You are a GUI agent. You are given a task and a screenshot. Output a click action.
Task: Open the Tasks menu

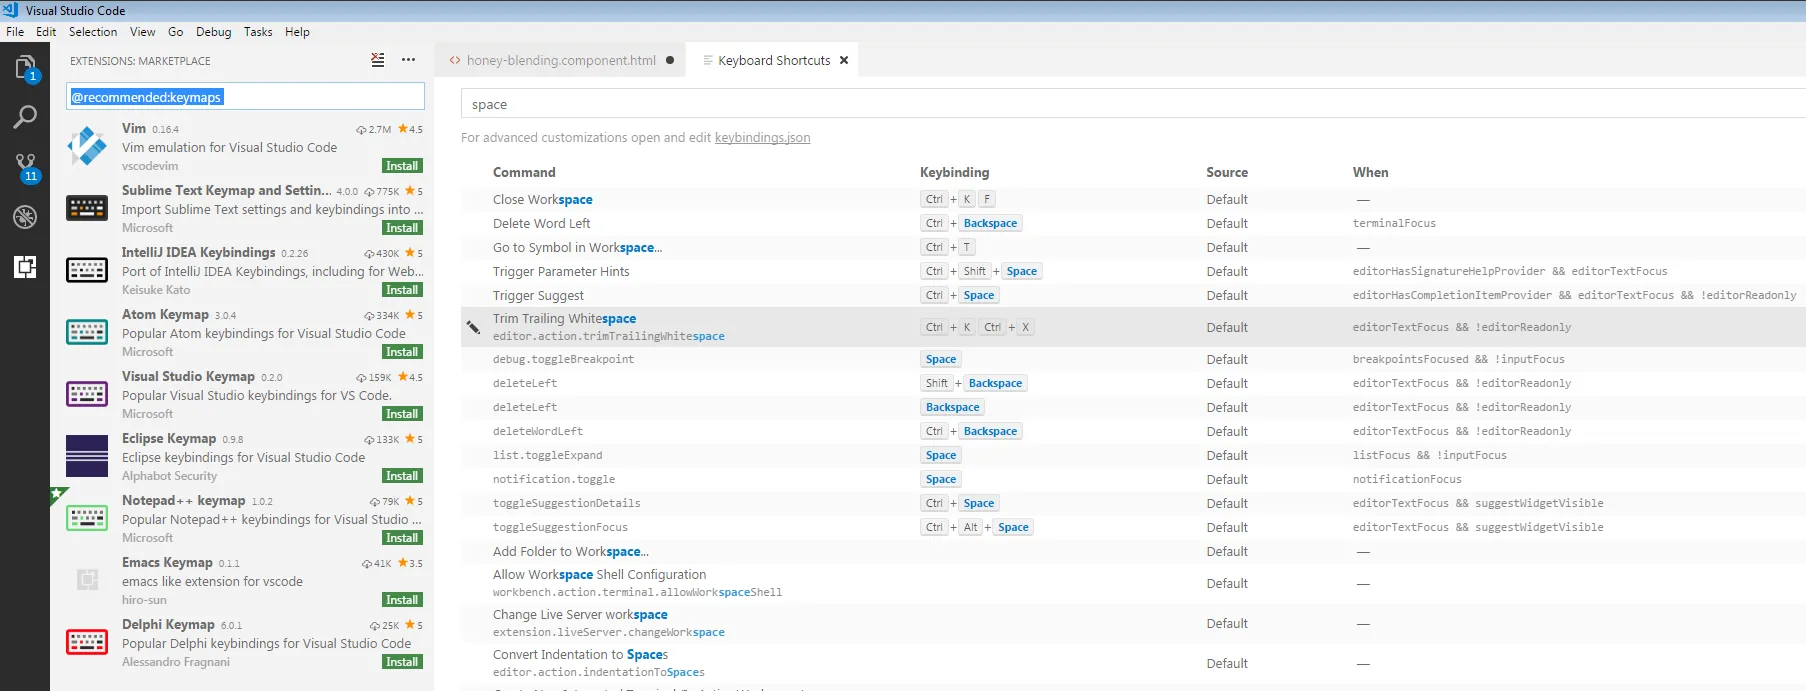coord(258,32)
